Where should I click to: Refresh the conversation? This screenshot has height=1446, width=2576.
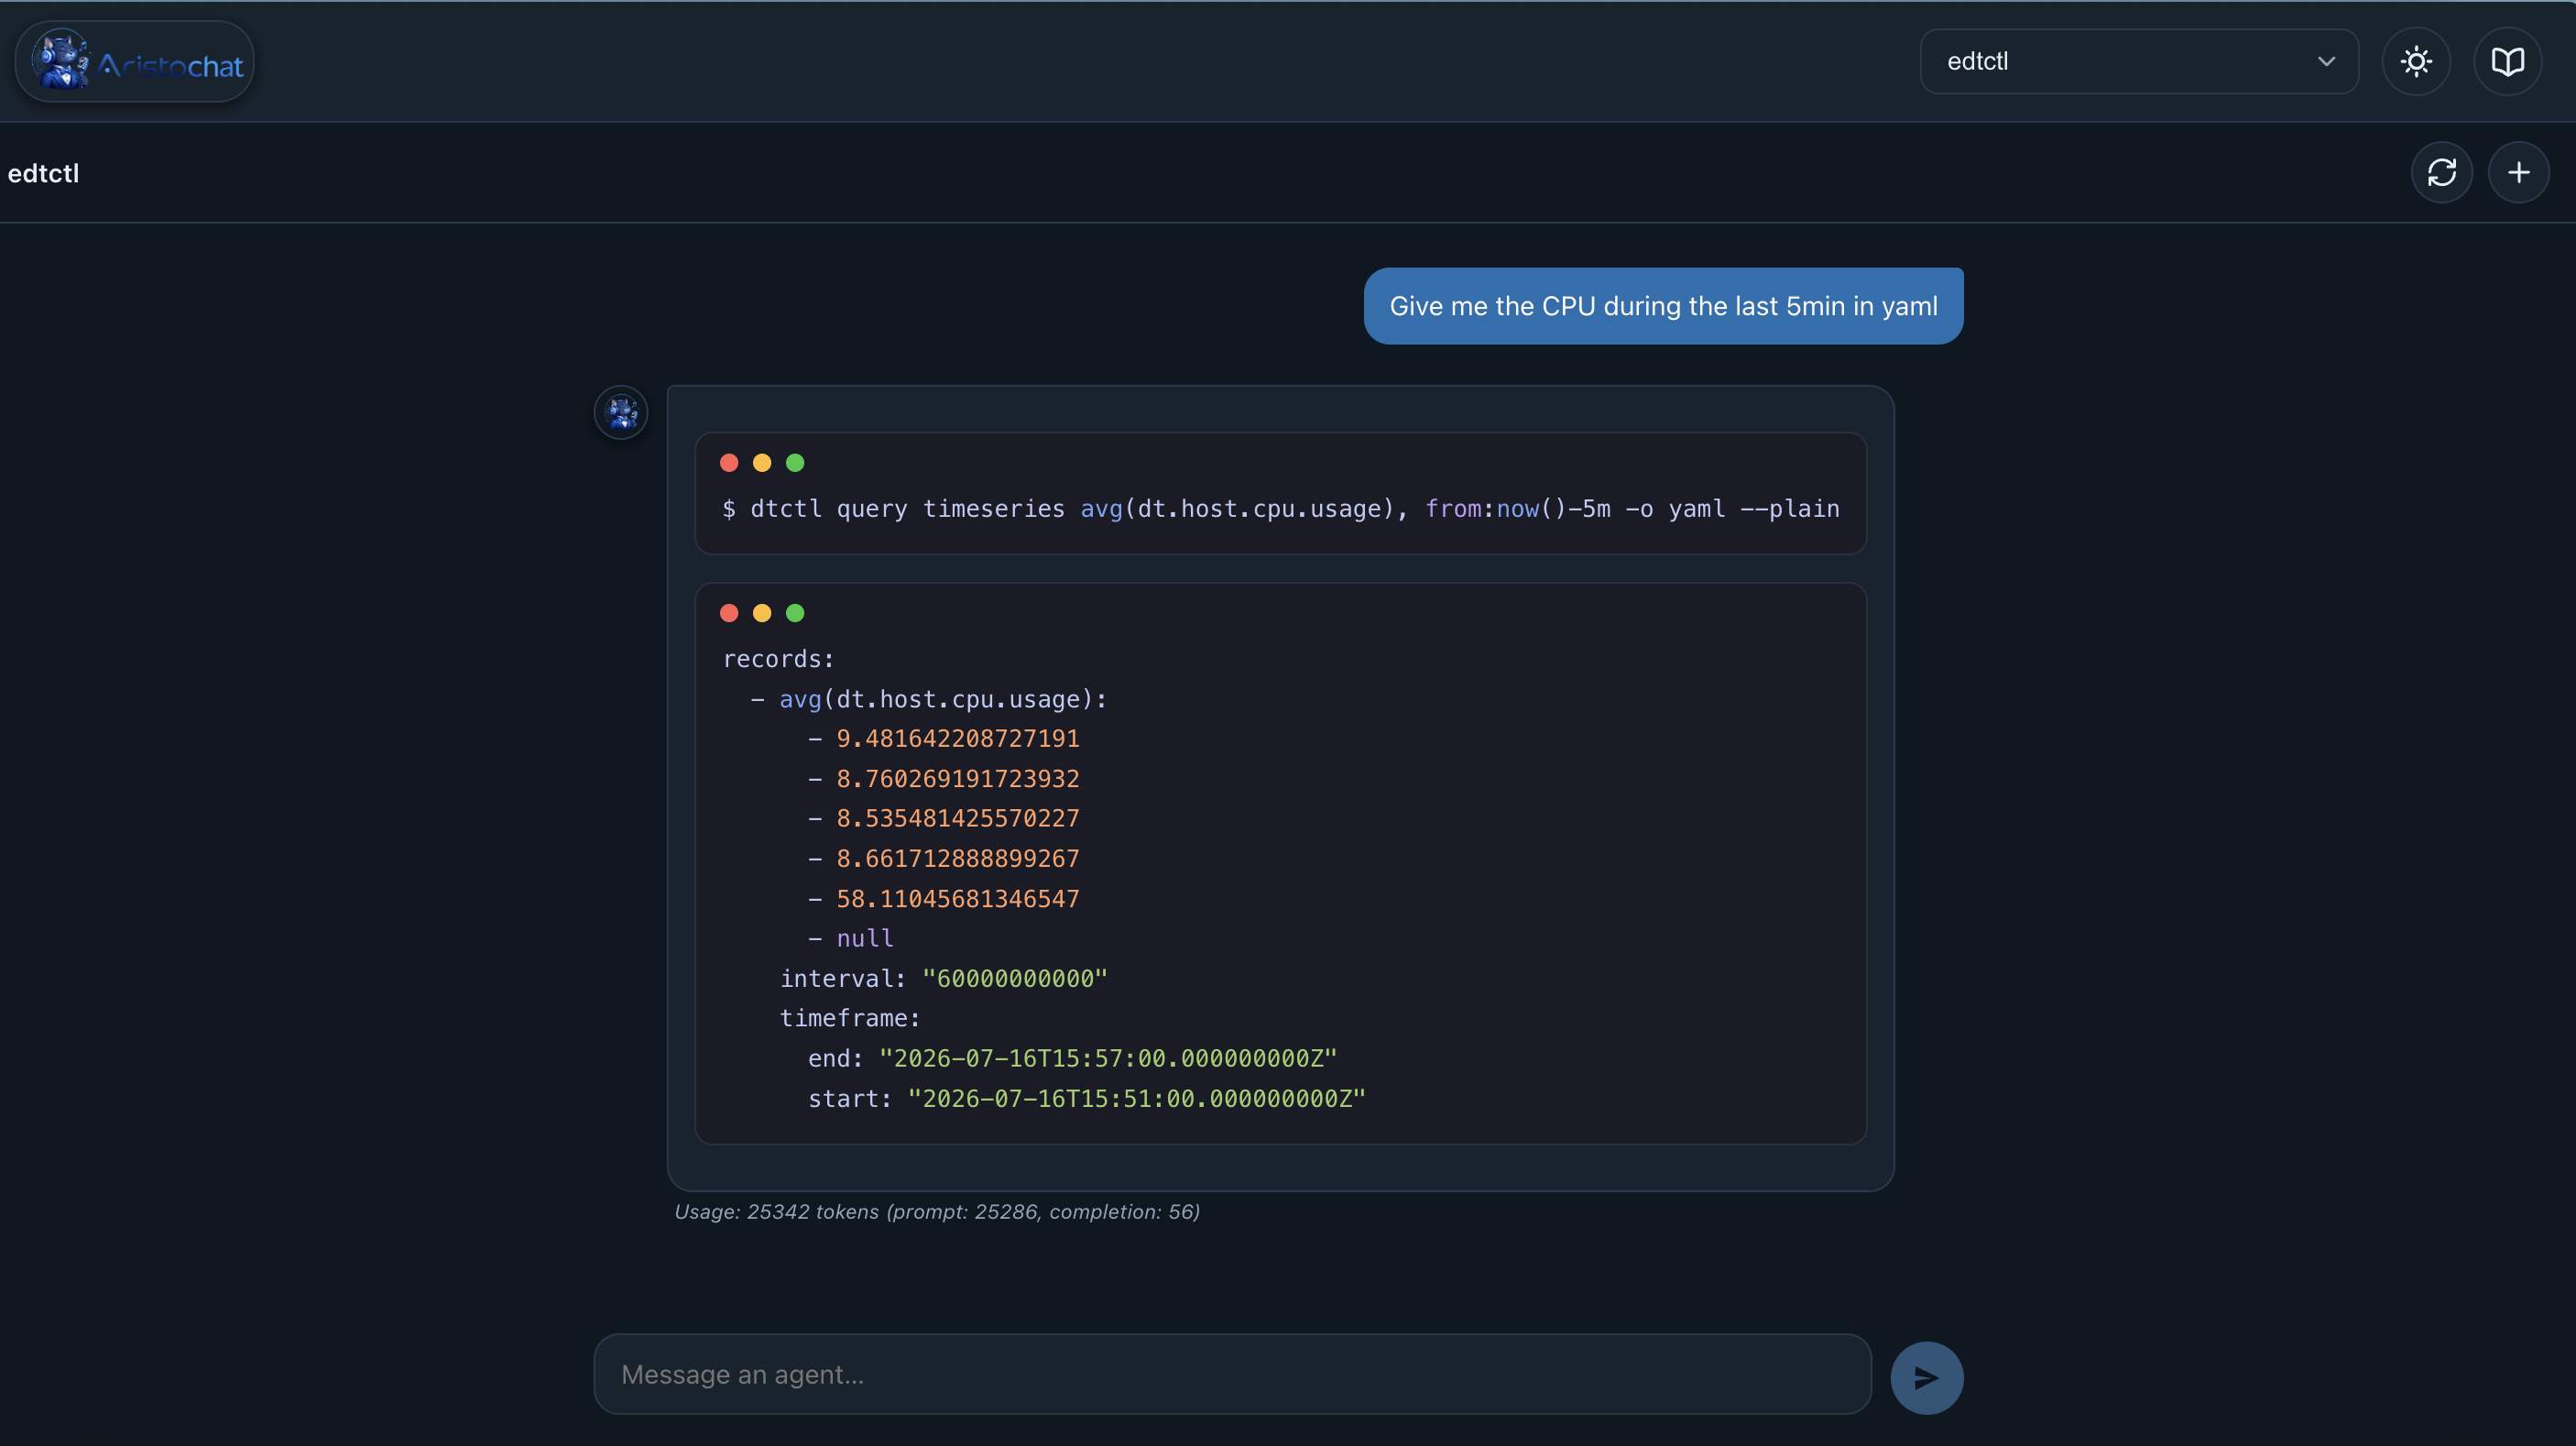click(2442, 173)
